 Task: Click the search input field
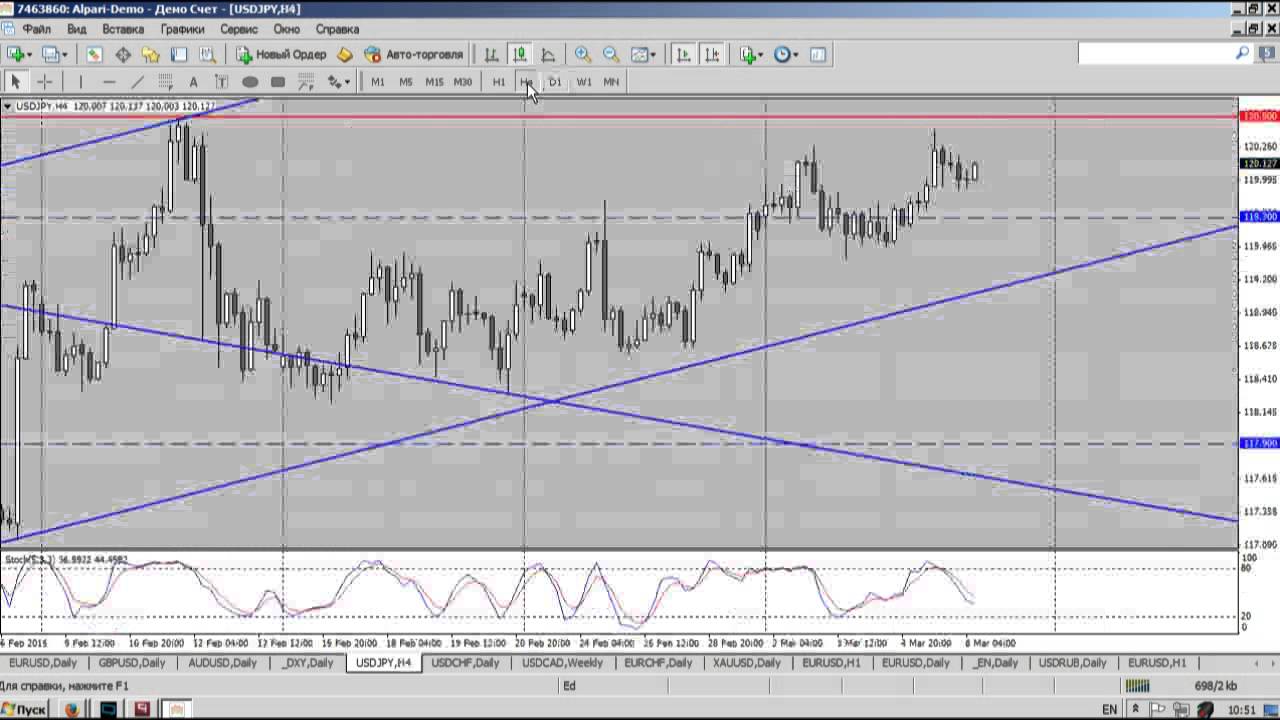point(1156,54)
